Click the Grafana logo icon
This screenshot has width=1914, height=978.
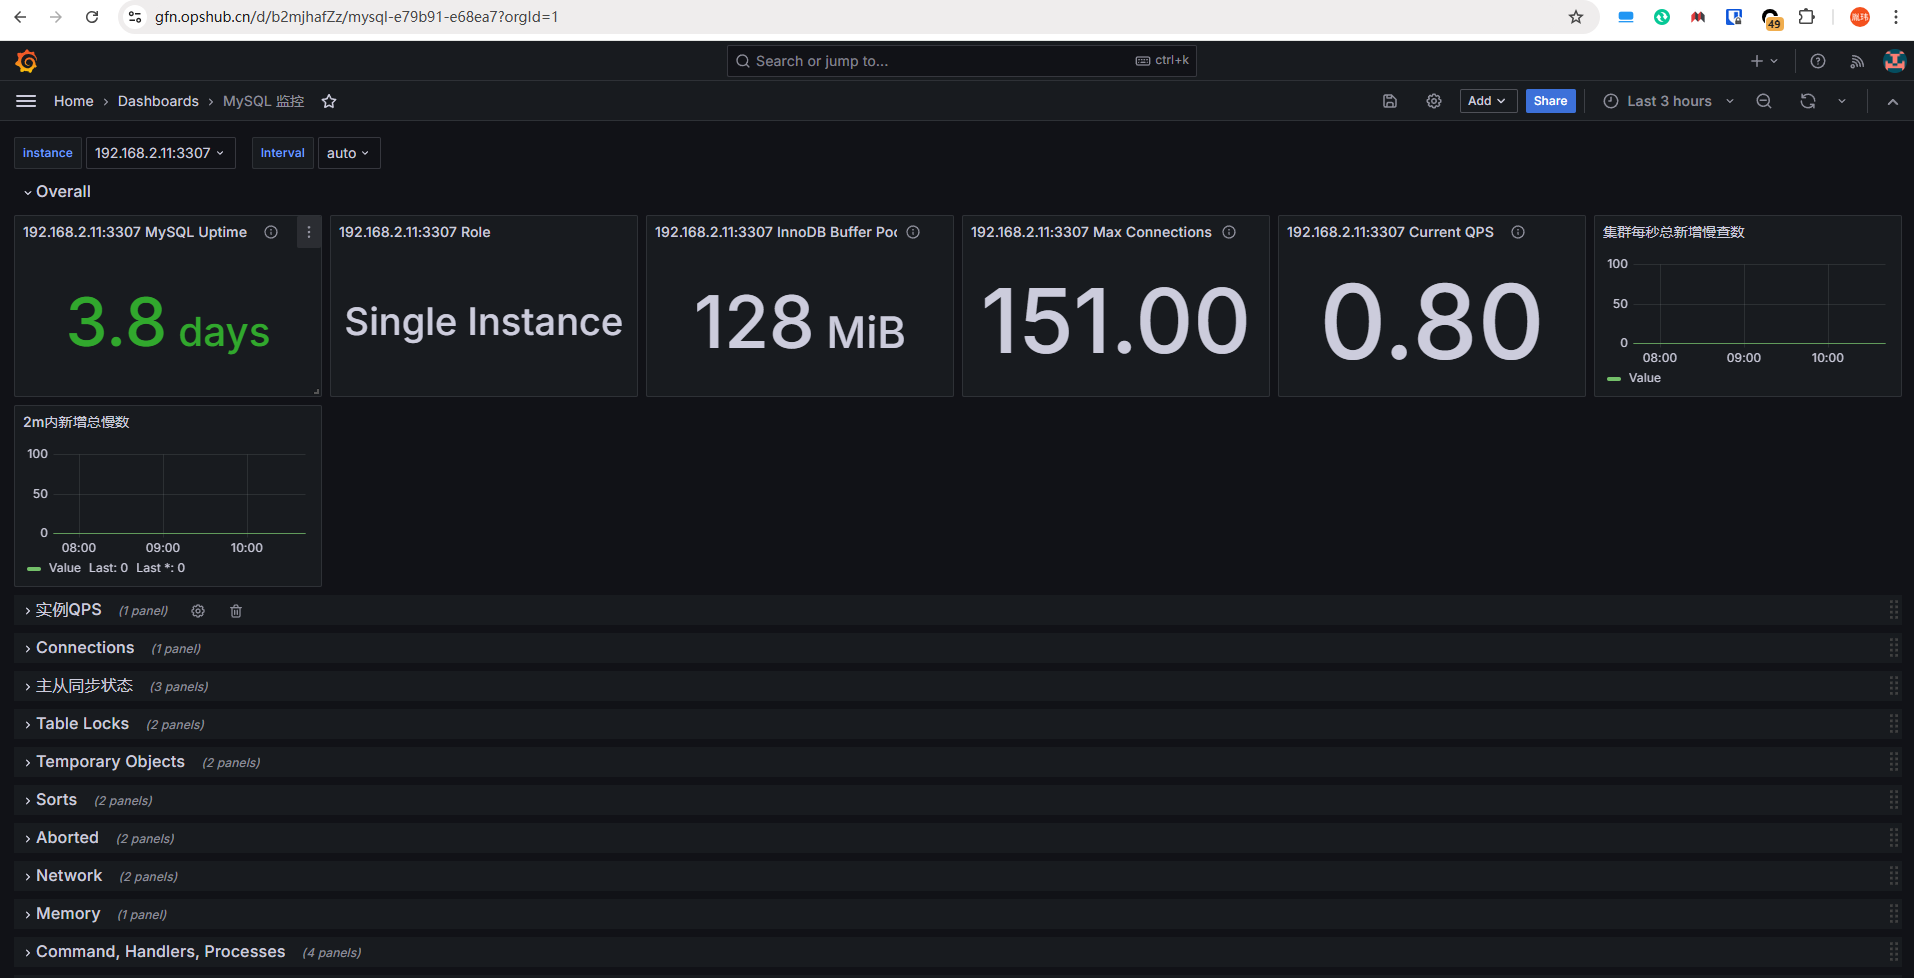click(27, 61)
